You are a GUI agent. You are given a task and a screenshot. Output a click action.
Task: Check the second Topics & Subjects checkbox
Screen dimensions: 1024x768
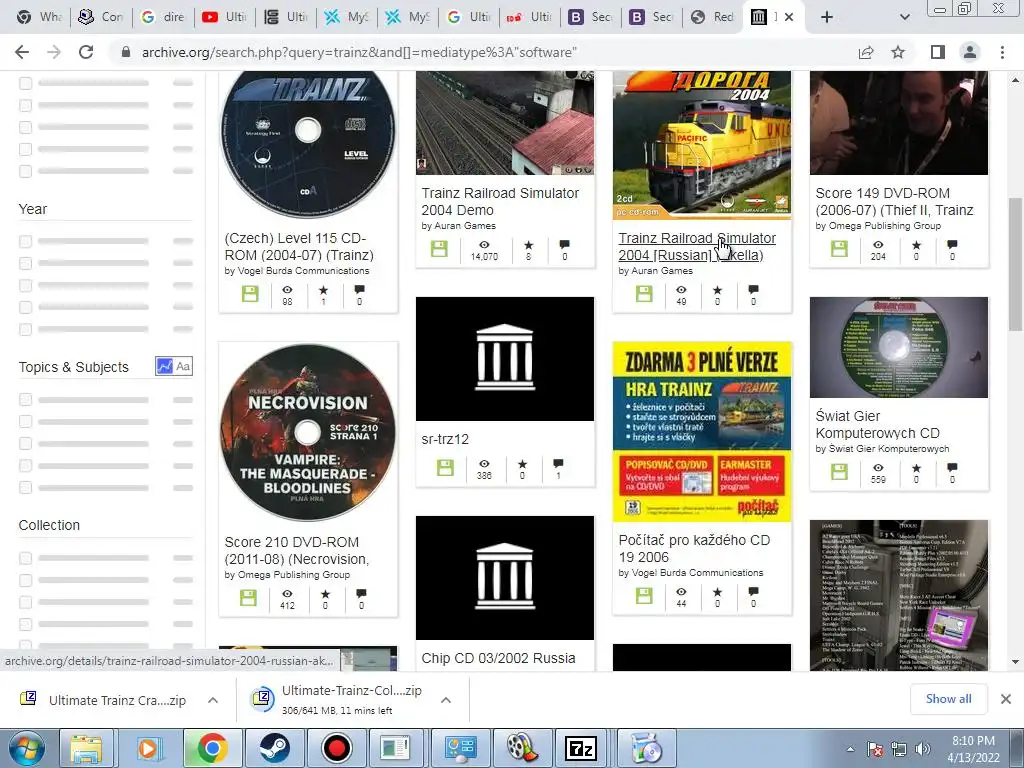25,421
